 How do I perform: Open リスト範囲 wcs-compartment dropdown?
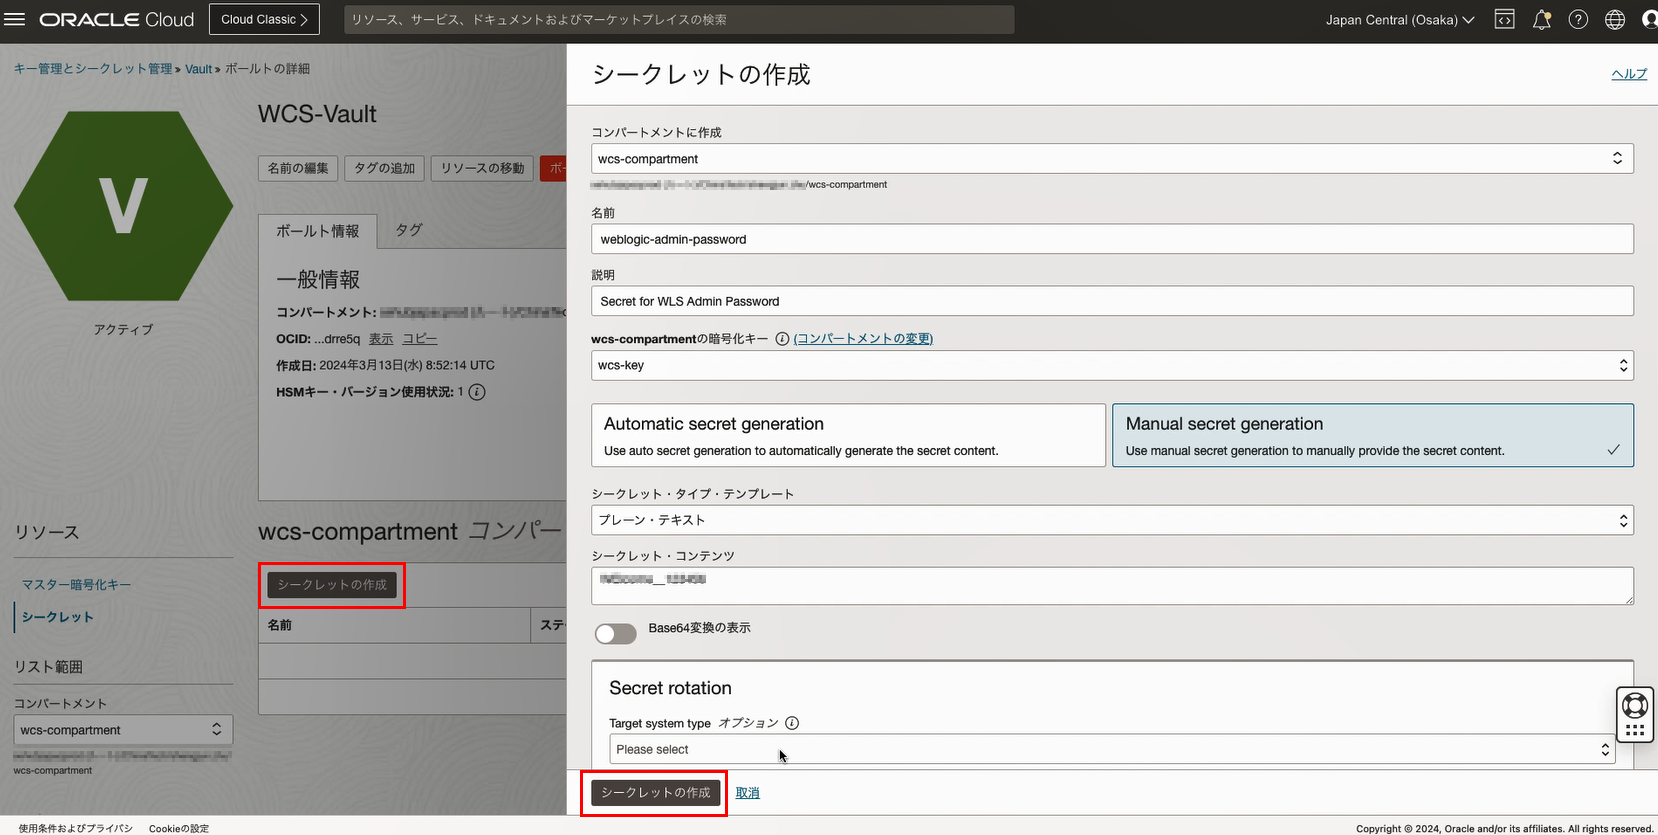[x=123, y=730]
